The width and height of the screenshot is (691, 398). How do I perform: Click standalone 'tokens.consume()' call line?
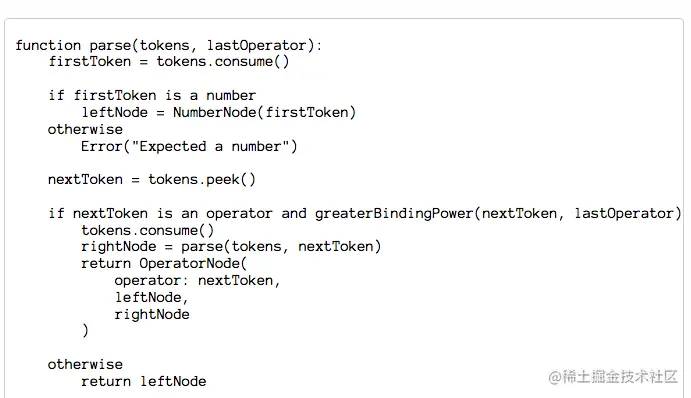tap(148, 231)
